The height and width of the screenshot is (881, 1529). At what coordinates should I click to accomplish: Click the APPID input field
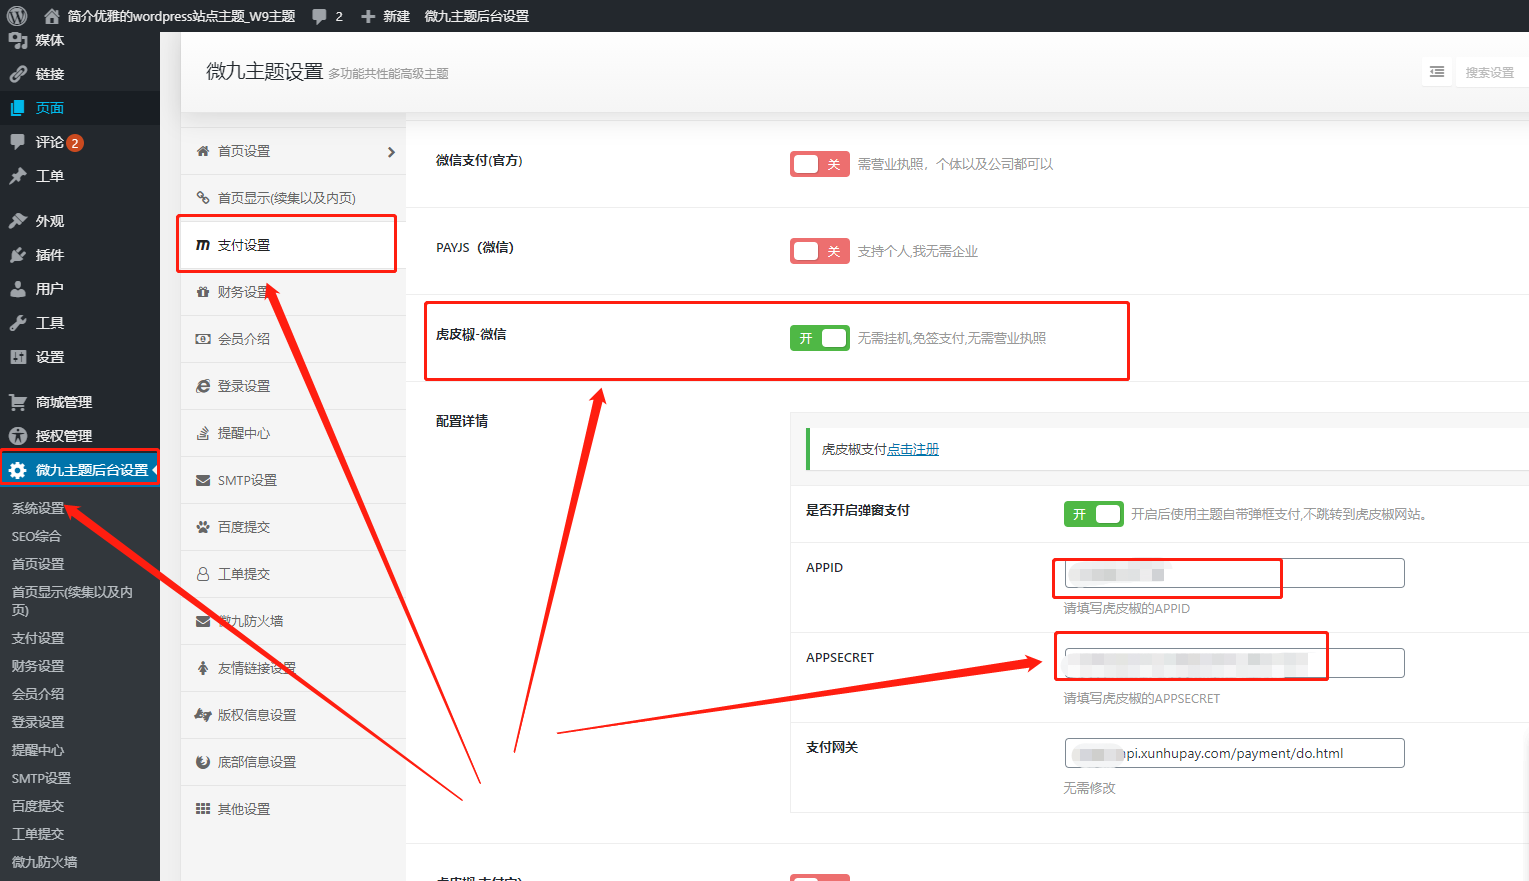(x=1234, y=573)
